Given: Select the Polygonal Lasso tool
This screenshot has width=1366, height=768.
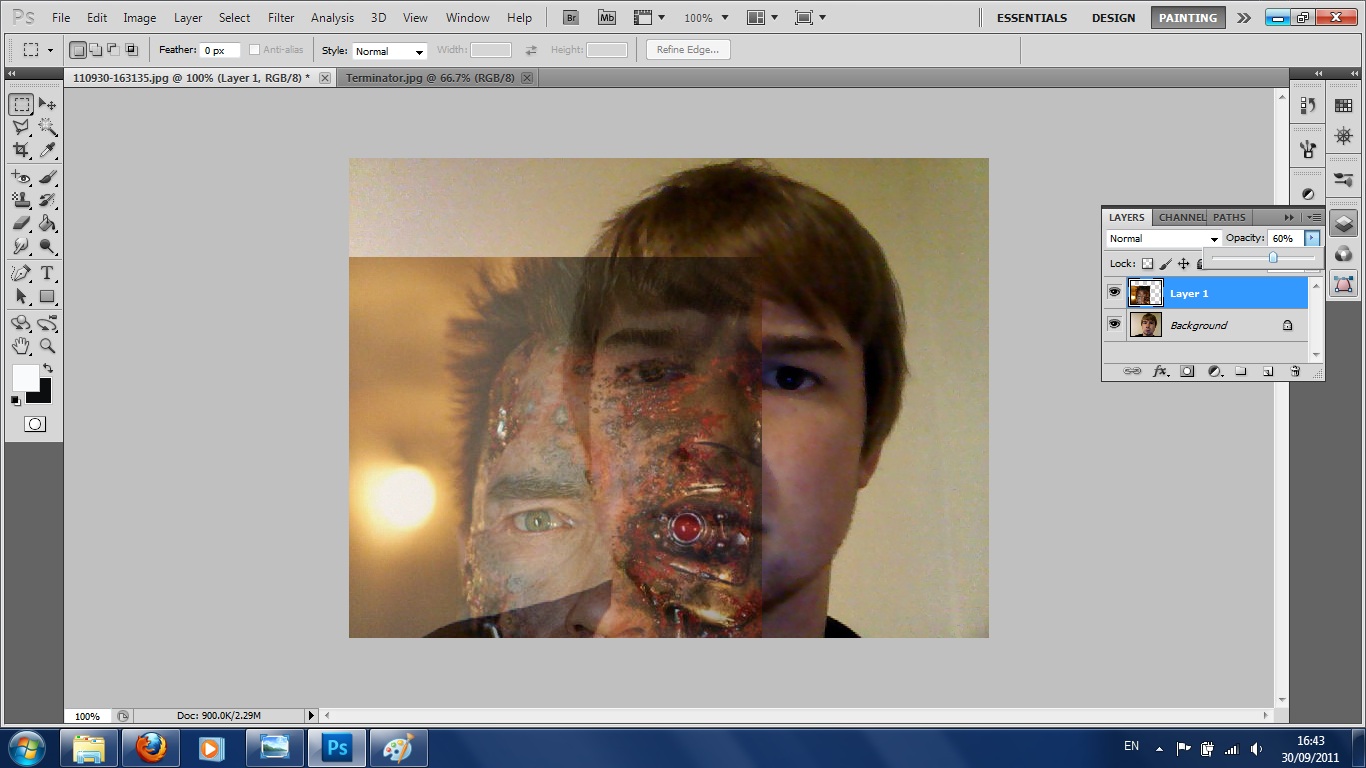Looking at the screenshot, I should 21,127.
